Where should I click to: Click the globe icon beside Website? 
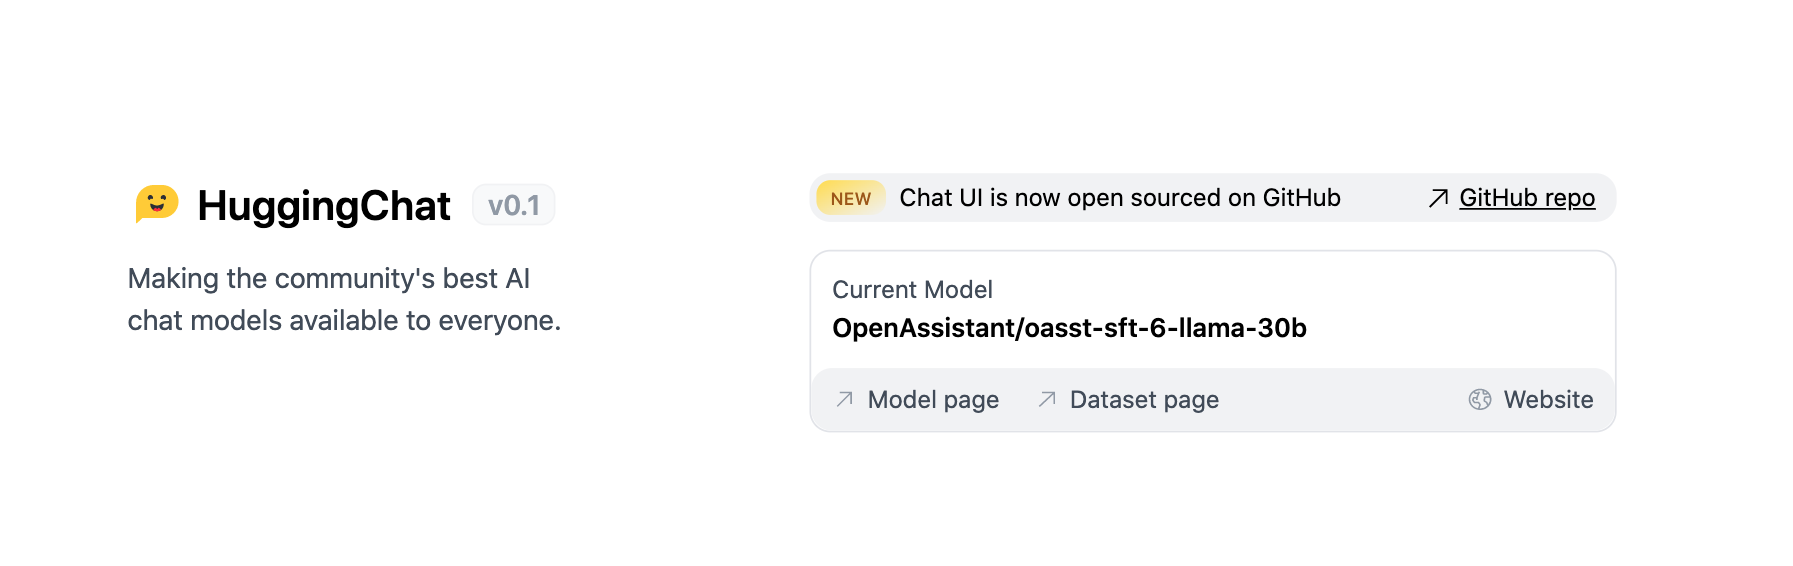1480,399
